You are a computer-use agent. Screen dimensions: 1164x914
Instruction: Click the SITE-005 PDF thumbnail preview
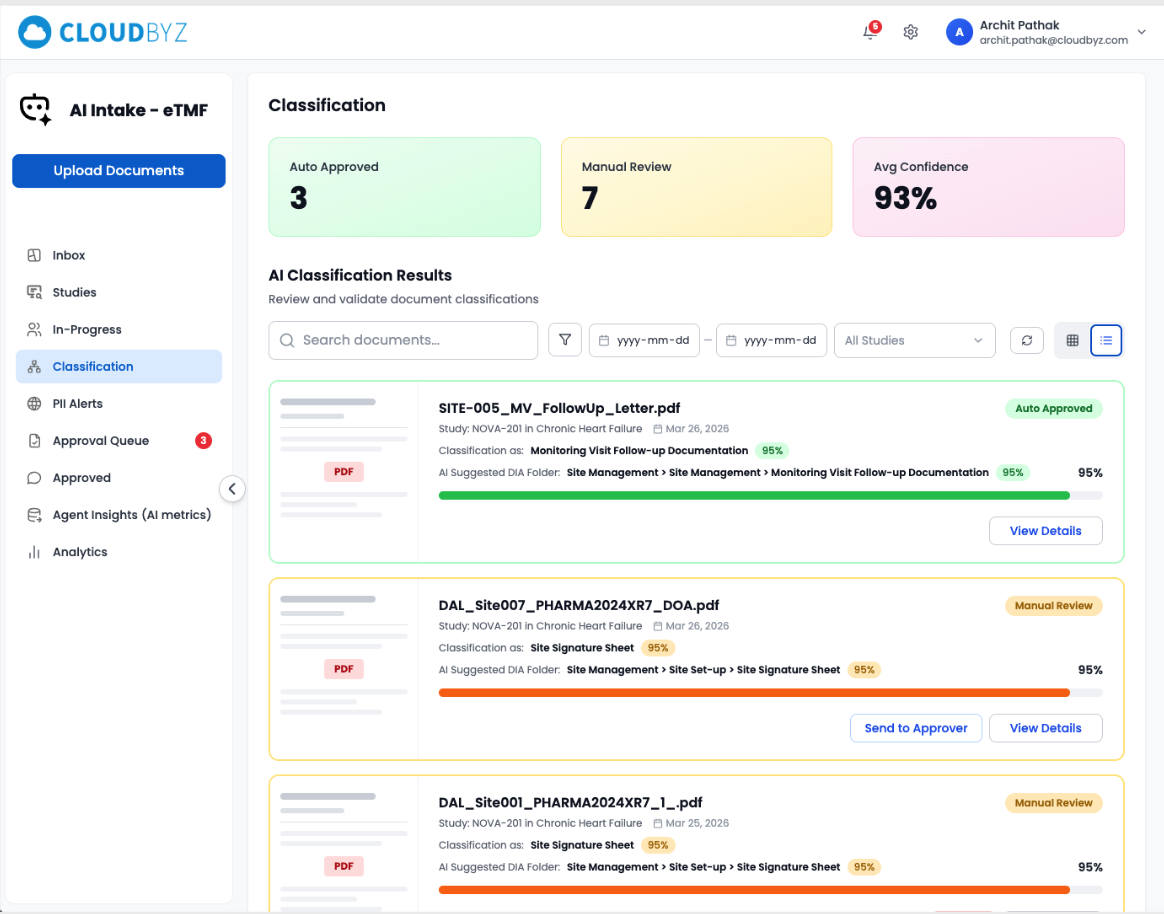tap(343, 472)
